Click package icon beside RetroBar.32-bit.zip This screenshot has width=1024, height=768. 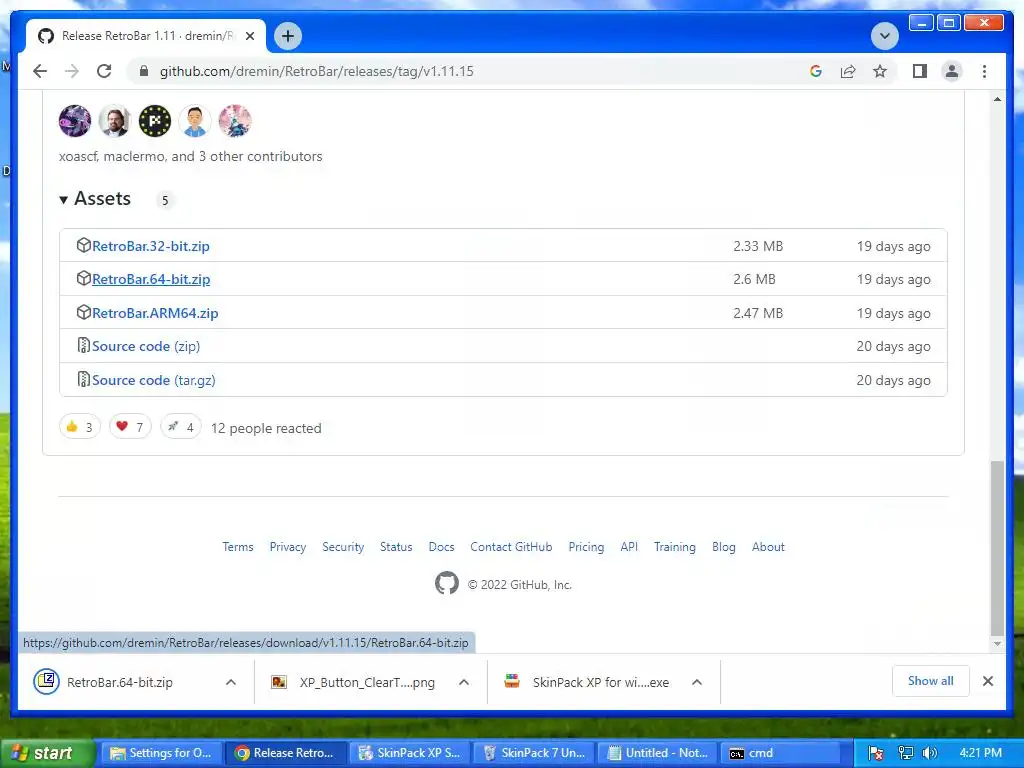pyautogui.click(x=84, y=245)
